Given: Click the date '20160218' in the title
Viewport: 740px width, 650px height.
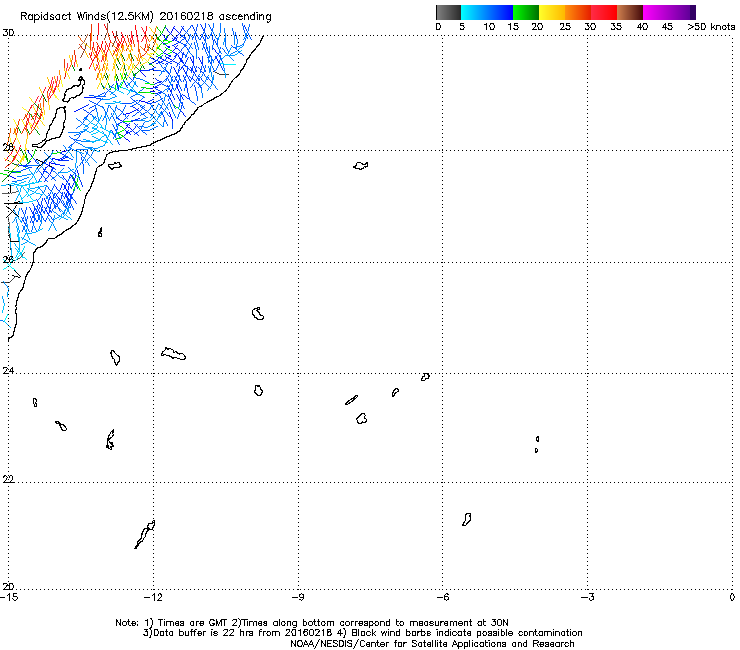Looking at the screenshot, I should point(186,16).
